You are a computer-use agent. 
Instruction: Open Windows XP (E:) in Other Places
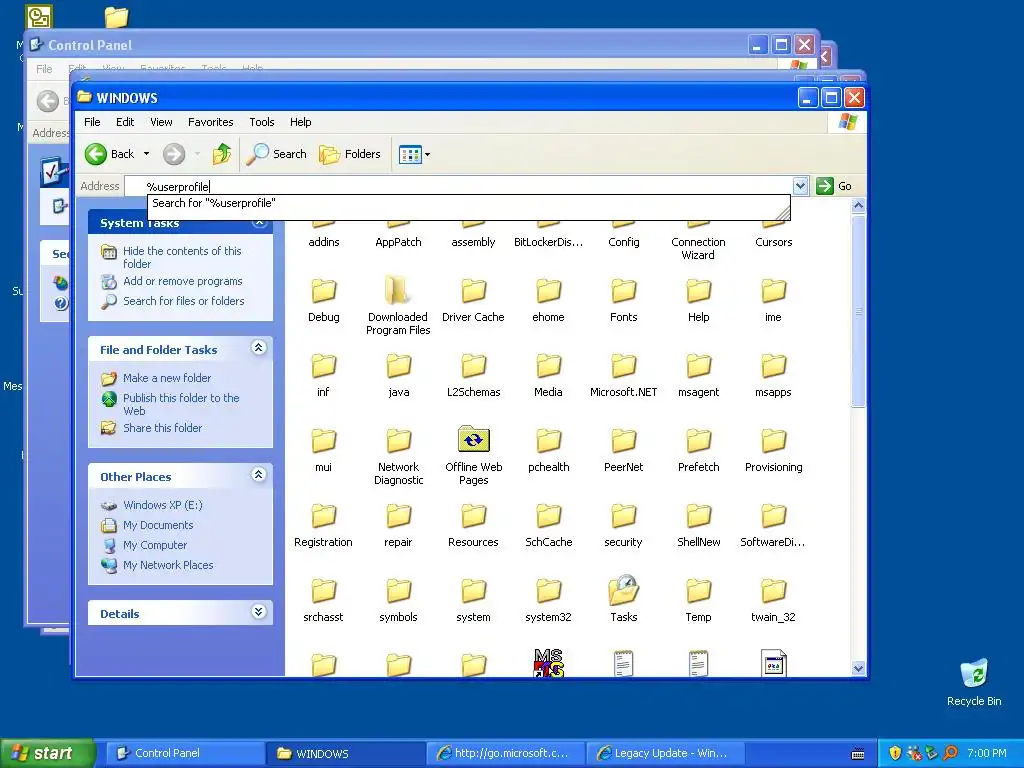point(163,505)
